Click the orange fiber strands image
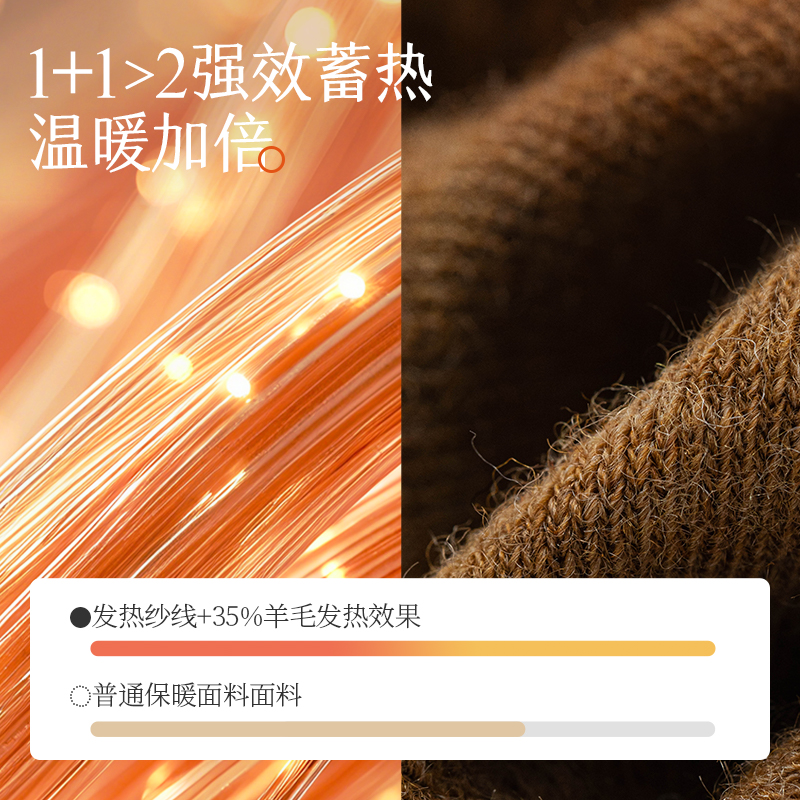Screen dimensions: 800x800 pyautogui.click(x=200, y=357)
